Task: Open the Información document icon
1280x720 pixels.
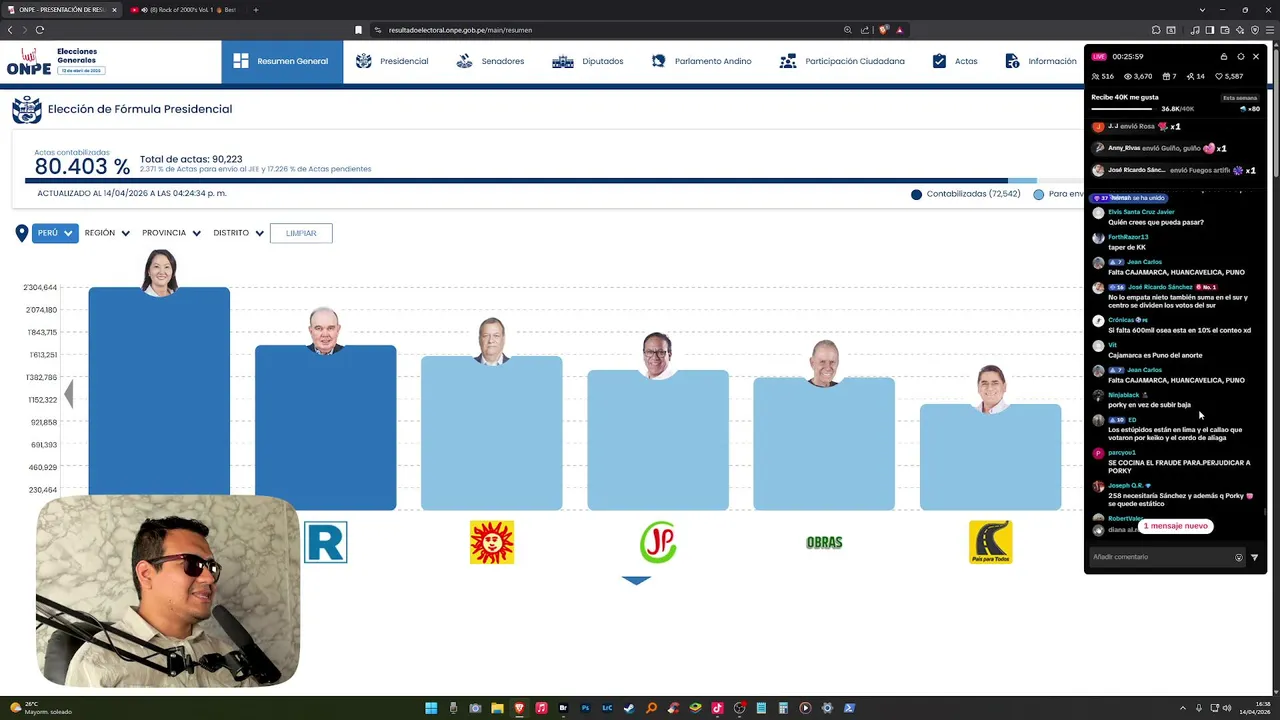Action: [1012, 61]
